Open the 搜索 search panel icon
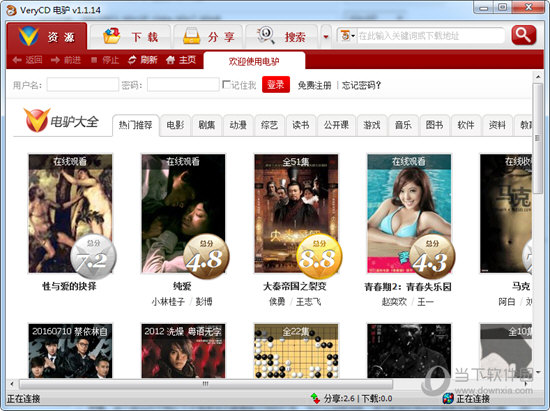The image size is (550, 411). click(266, 35)
